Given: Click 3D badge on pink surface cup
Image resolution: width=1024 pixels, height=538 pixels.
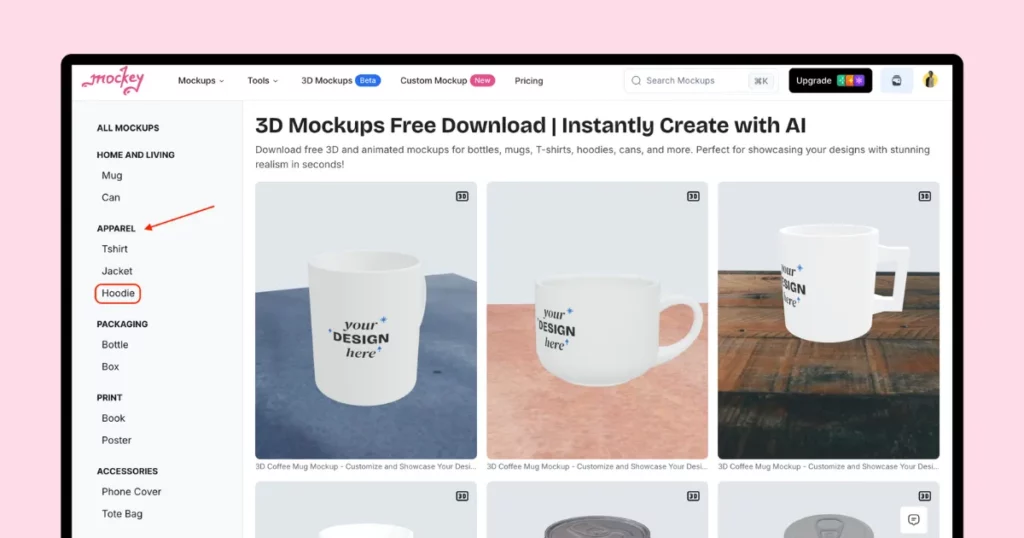Looking at the screenshot, I should tap(693, 197).
